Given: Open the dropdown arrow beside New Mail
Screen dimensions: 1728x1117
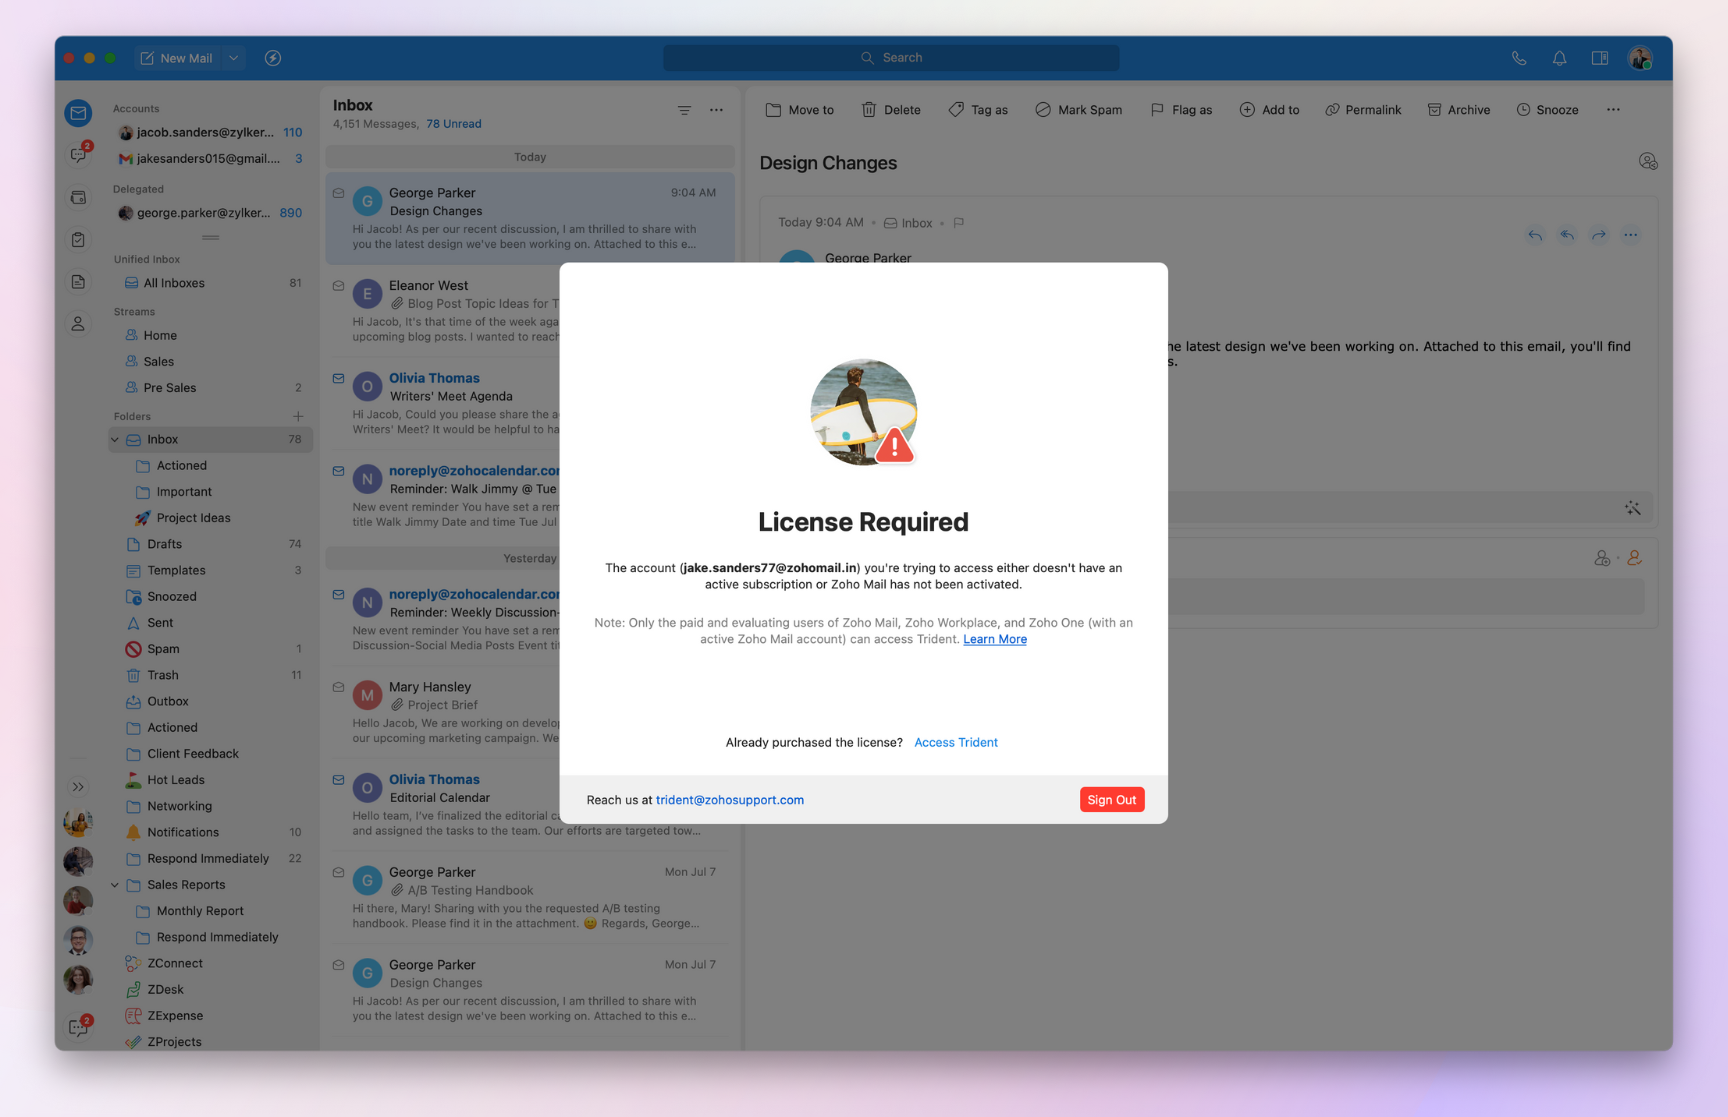Looking at the screenshot, I should click(233, 58).
